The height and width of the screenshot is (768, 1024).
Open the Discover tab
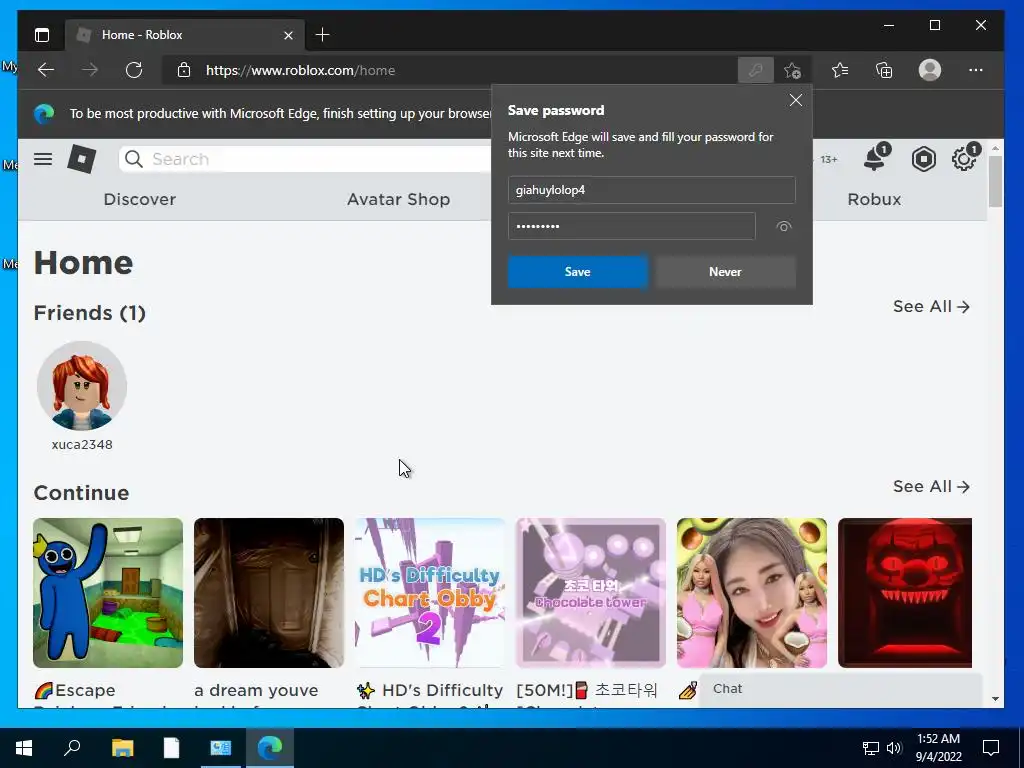tap(140, 199)
